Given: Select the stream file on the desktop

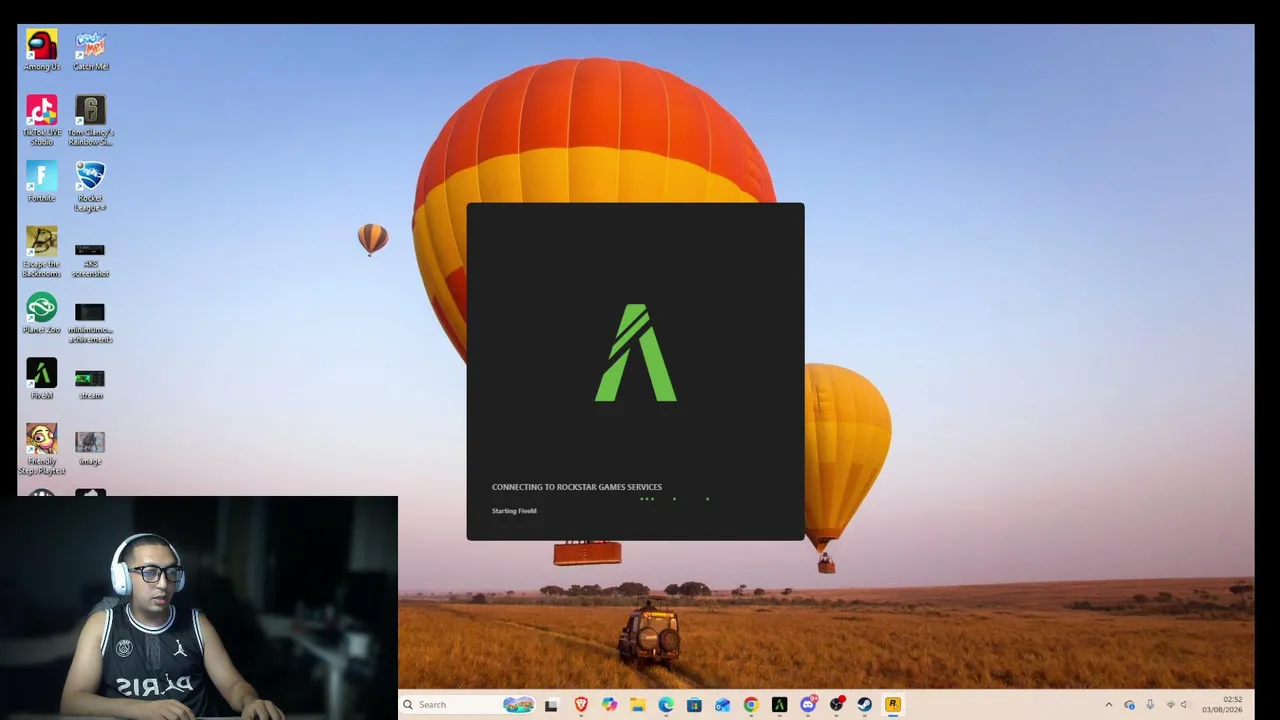Looking at the screenshot, I should pos(90,384).
